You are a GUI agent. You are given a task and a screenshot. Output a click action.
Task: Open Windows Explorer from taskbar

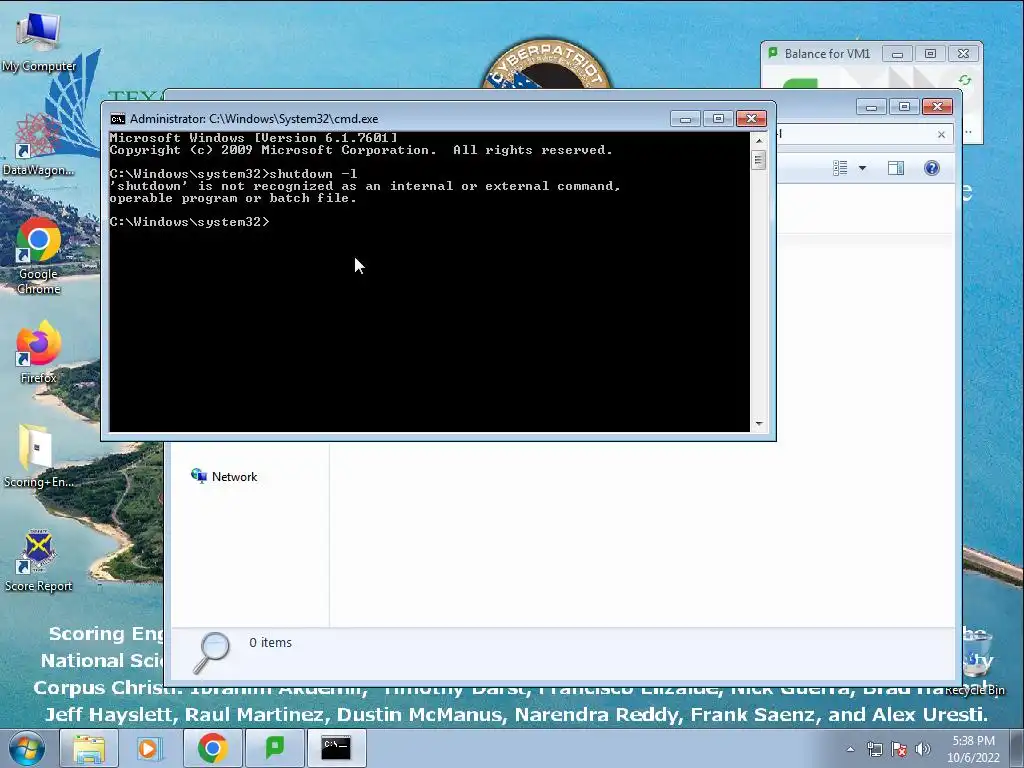pyautogui.click(x=89, y=748)
